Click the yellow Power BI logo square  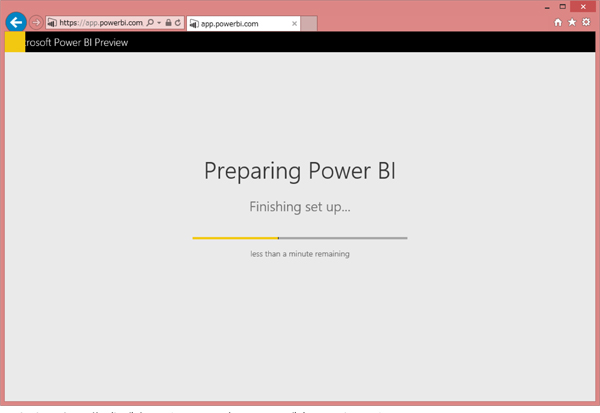point(15,42)
